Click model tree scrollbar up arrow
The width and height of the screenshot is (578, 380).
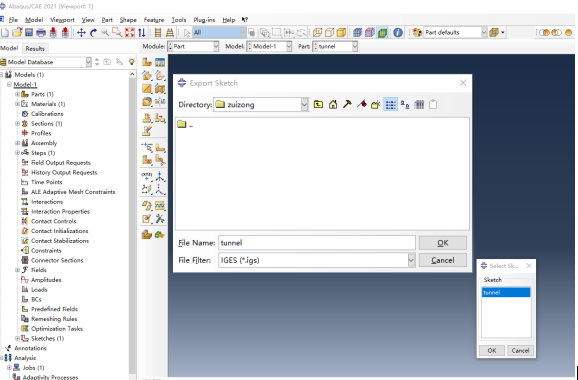pyautogui.click(x=132, y=74)
